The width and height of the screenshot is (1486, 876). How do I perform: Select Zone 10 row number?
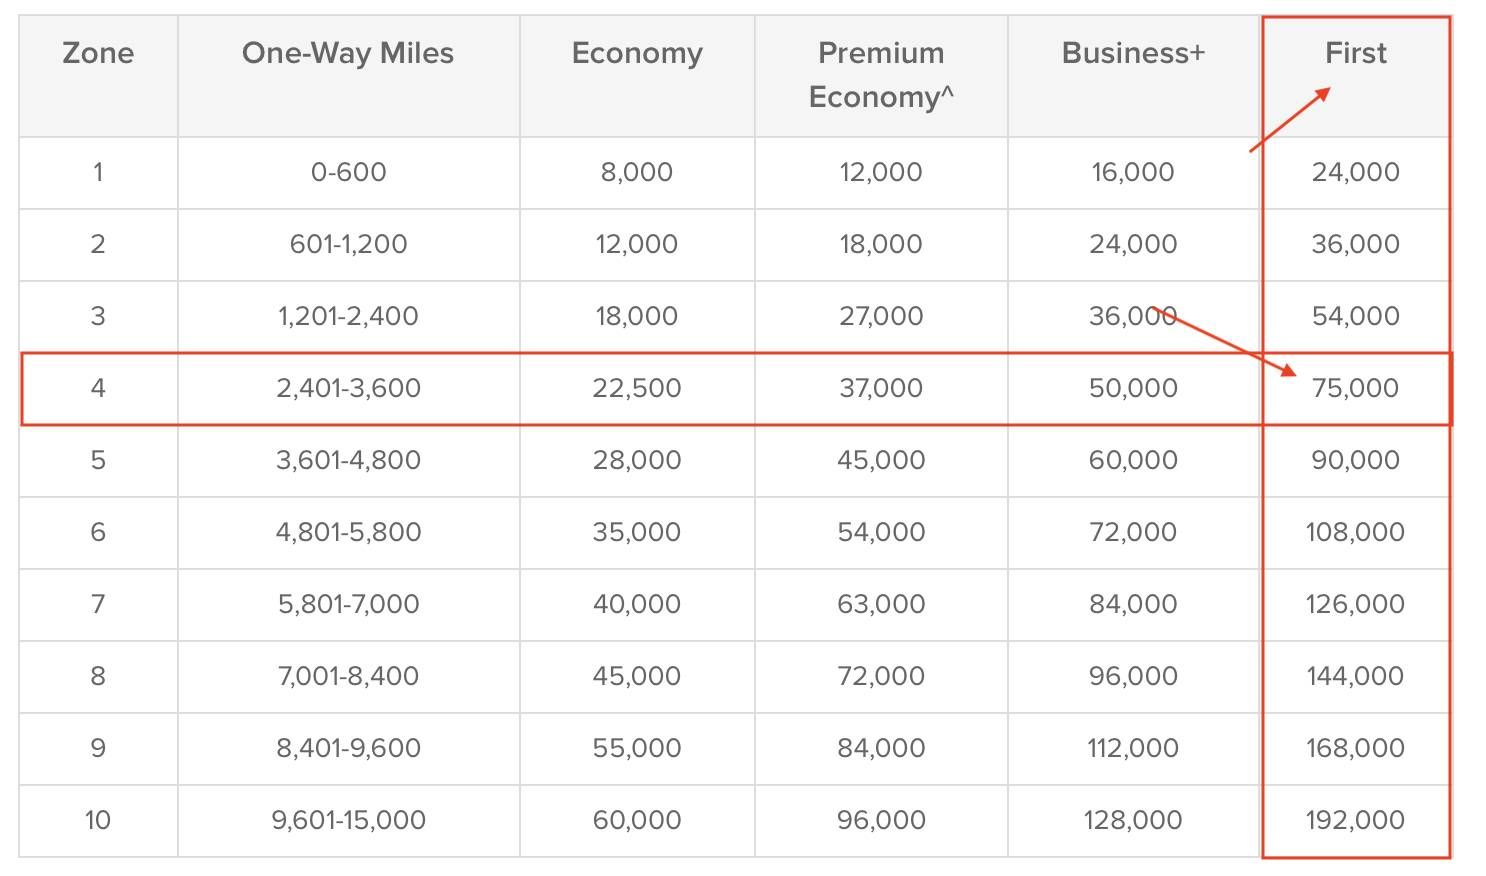[x=98, y=820]
